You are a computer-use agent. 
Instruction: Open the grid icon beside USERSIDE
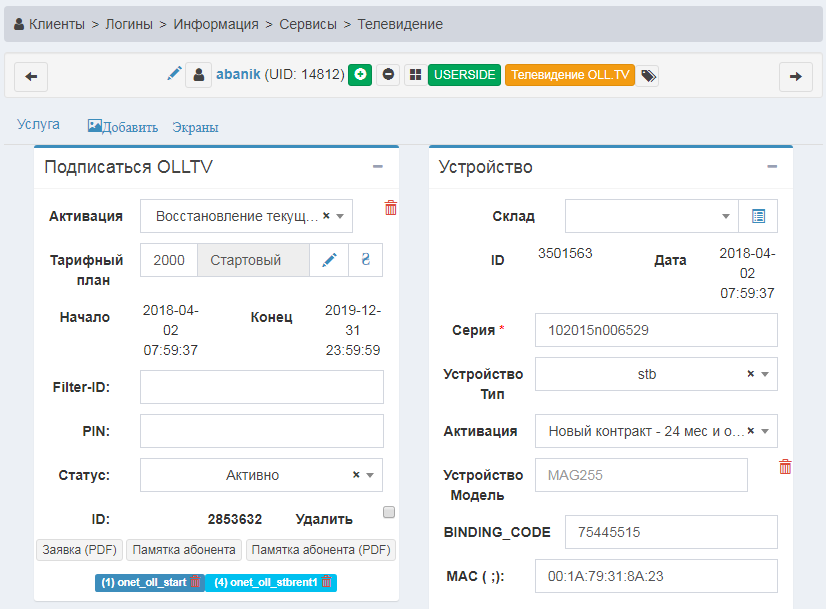click(414, 75)
